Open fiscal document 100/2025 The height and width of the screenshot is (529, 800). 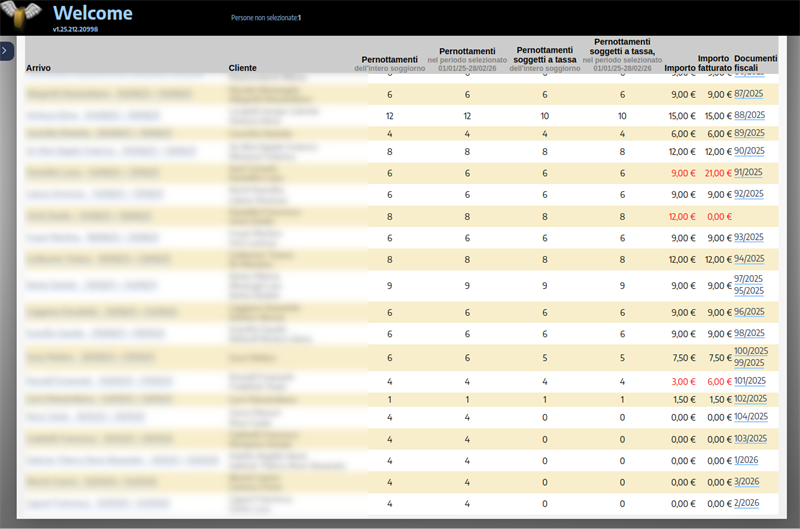coord(751,351)
